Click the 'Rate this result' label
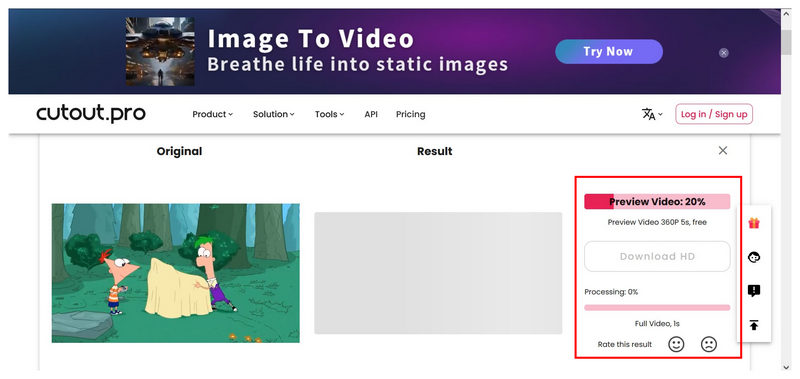Screen dimensions: 800x379 coord(624,344)
